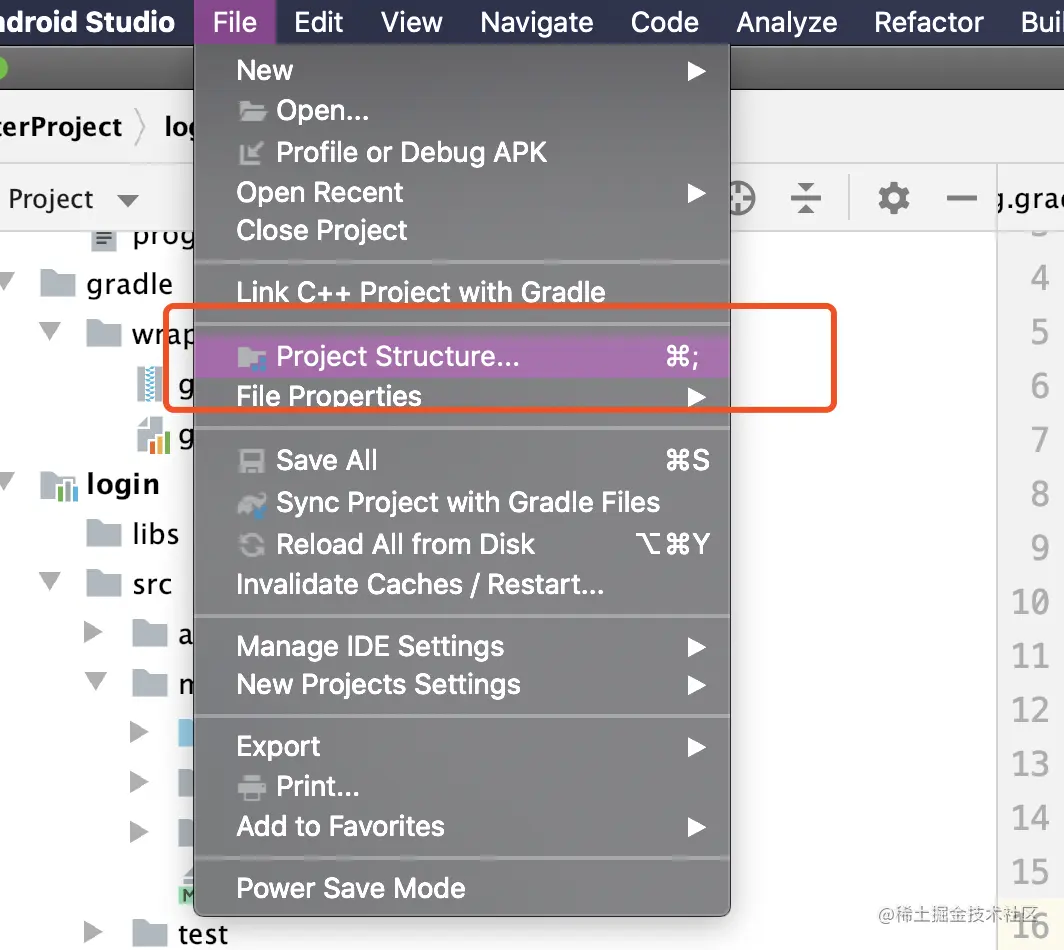This screenshot has height=950, width=1064.
Task: Click the locate target crosshair icon
Action: 739,198
